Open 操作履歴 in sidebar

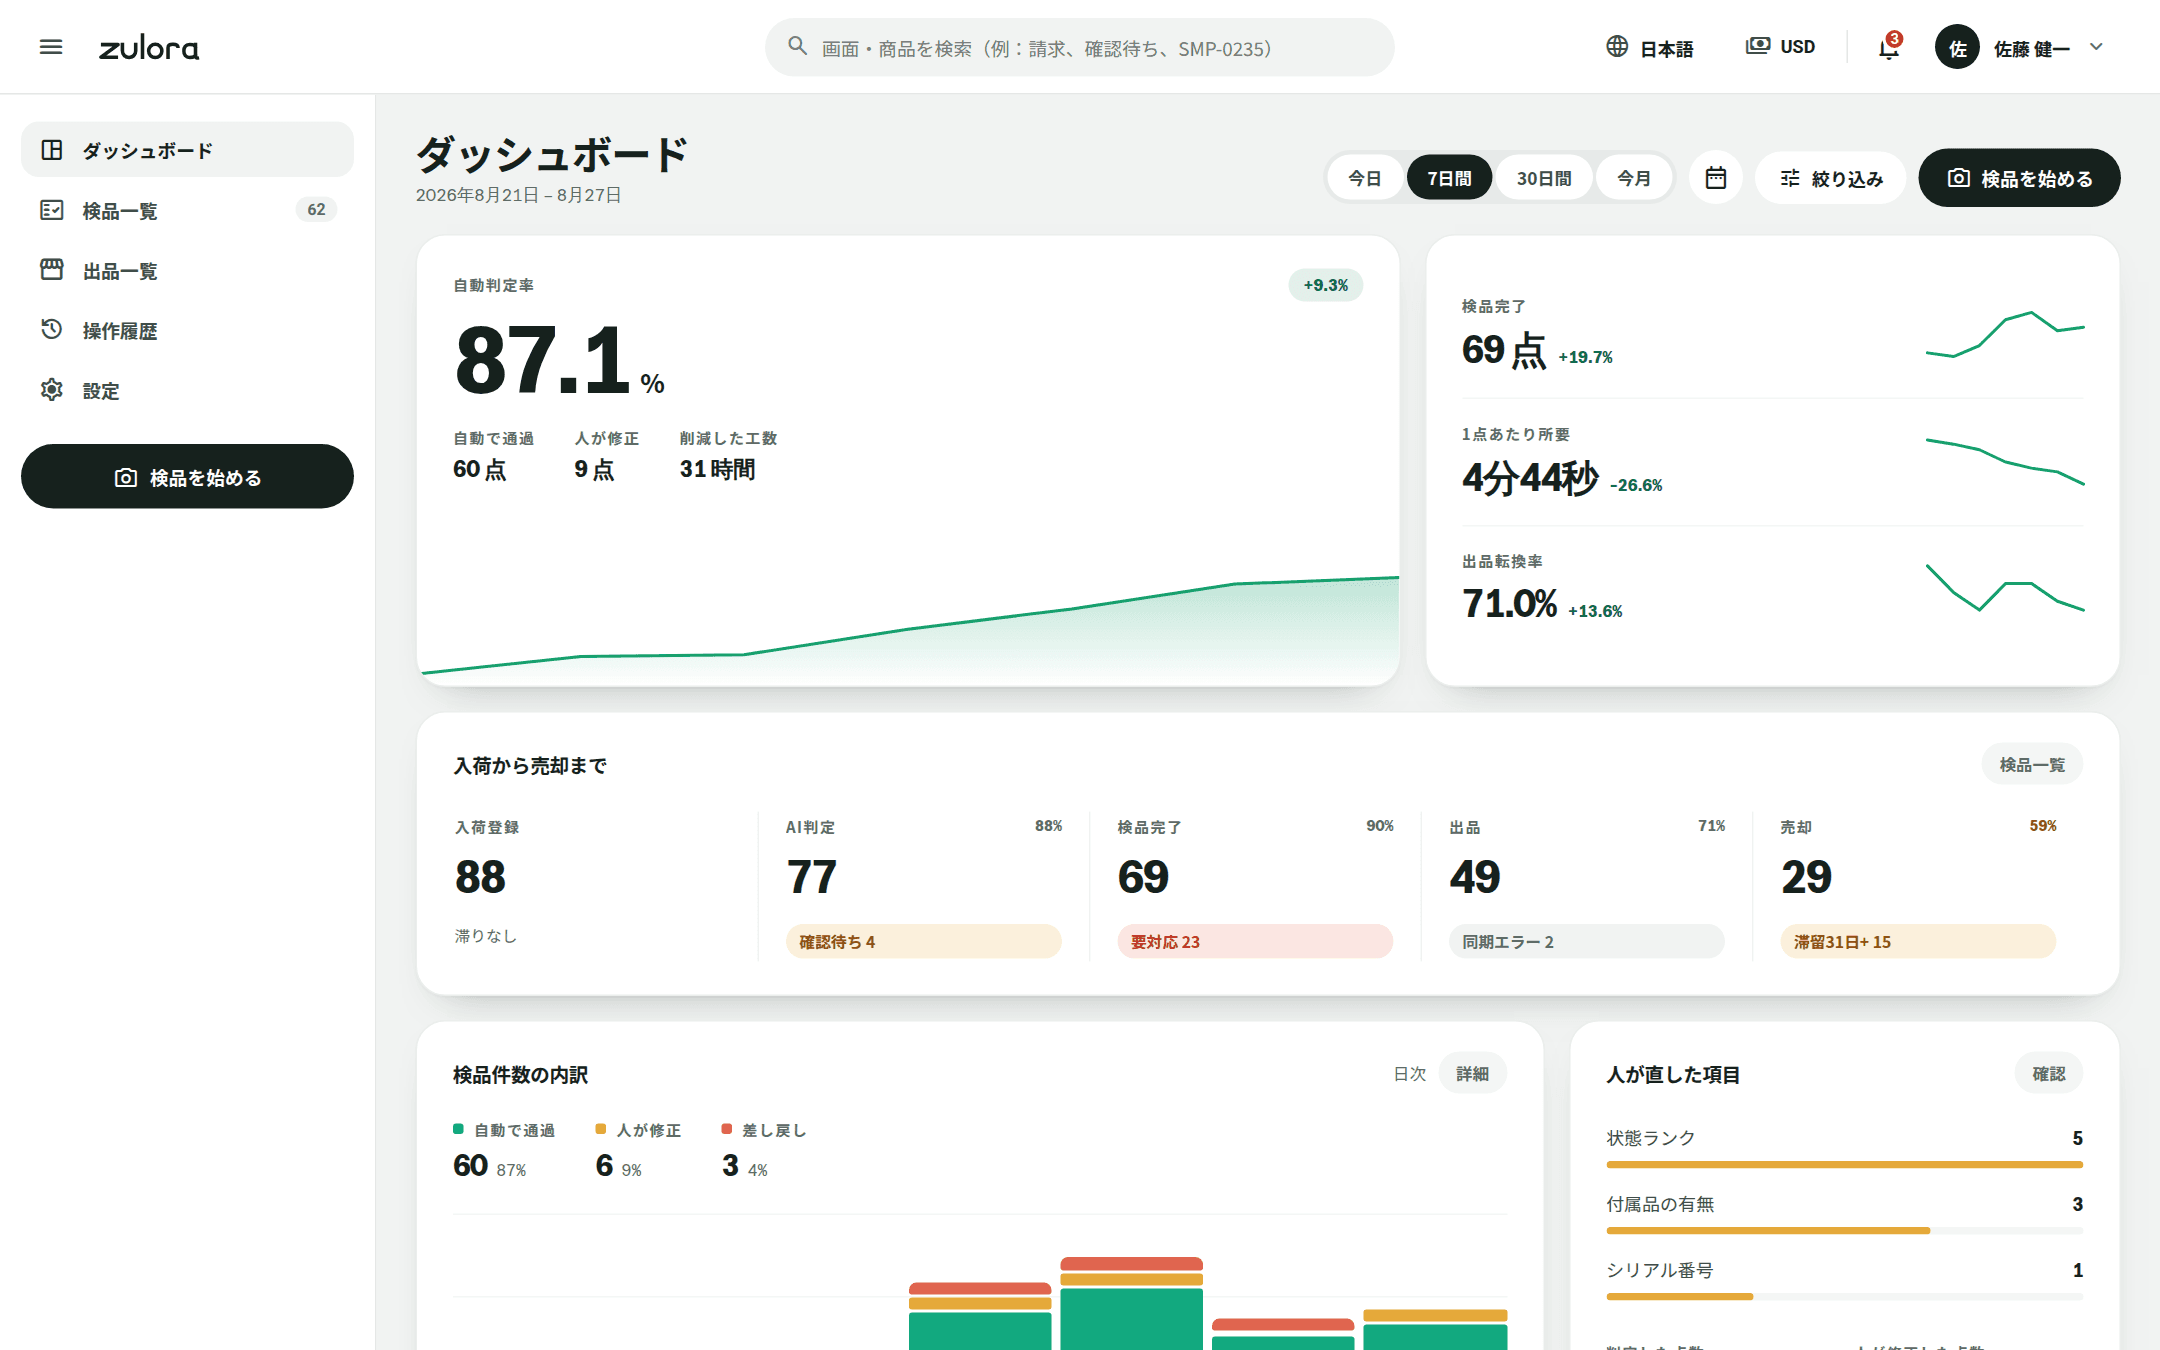187,330
